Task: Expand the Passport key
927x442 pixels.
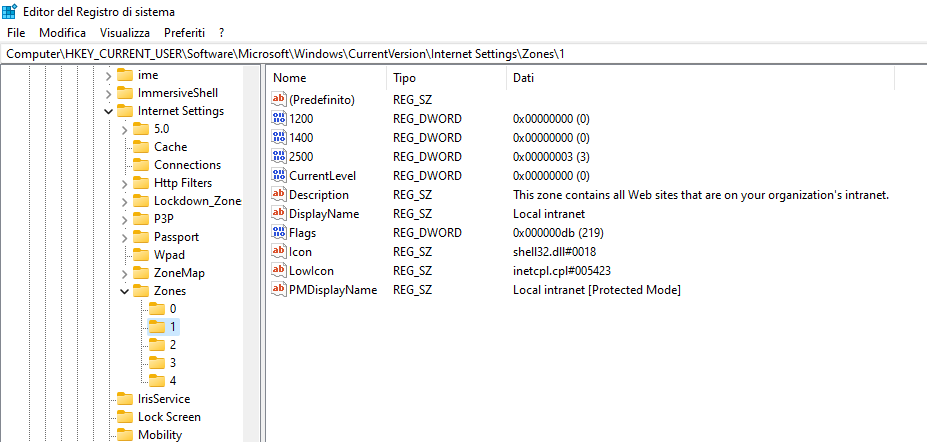Action: 124,238
